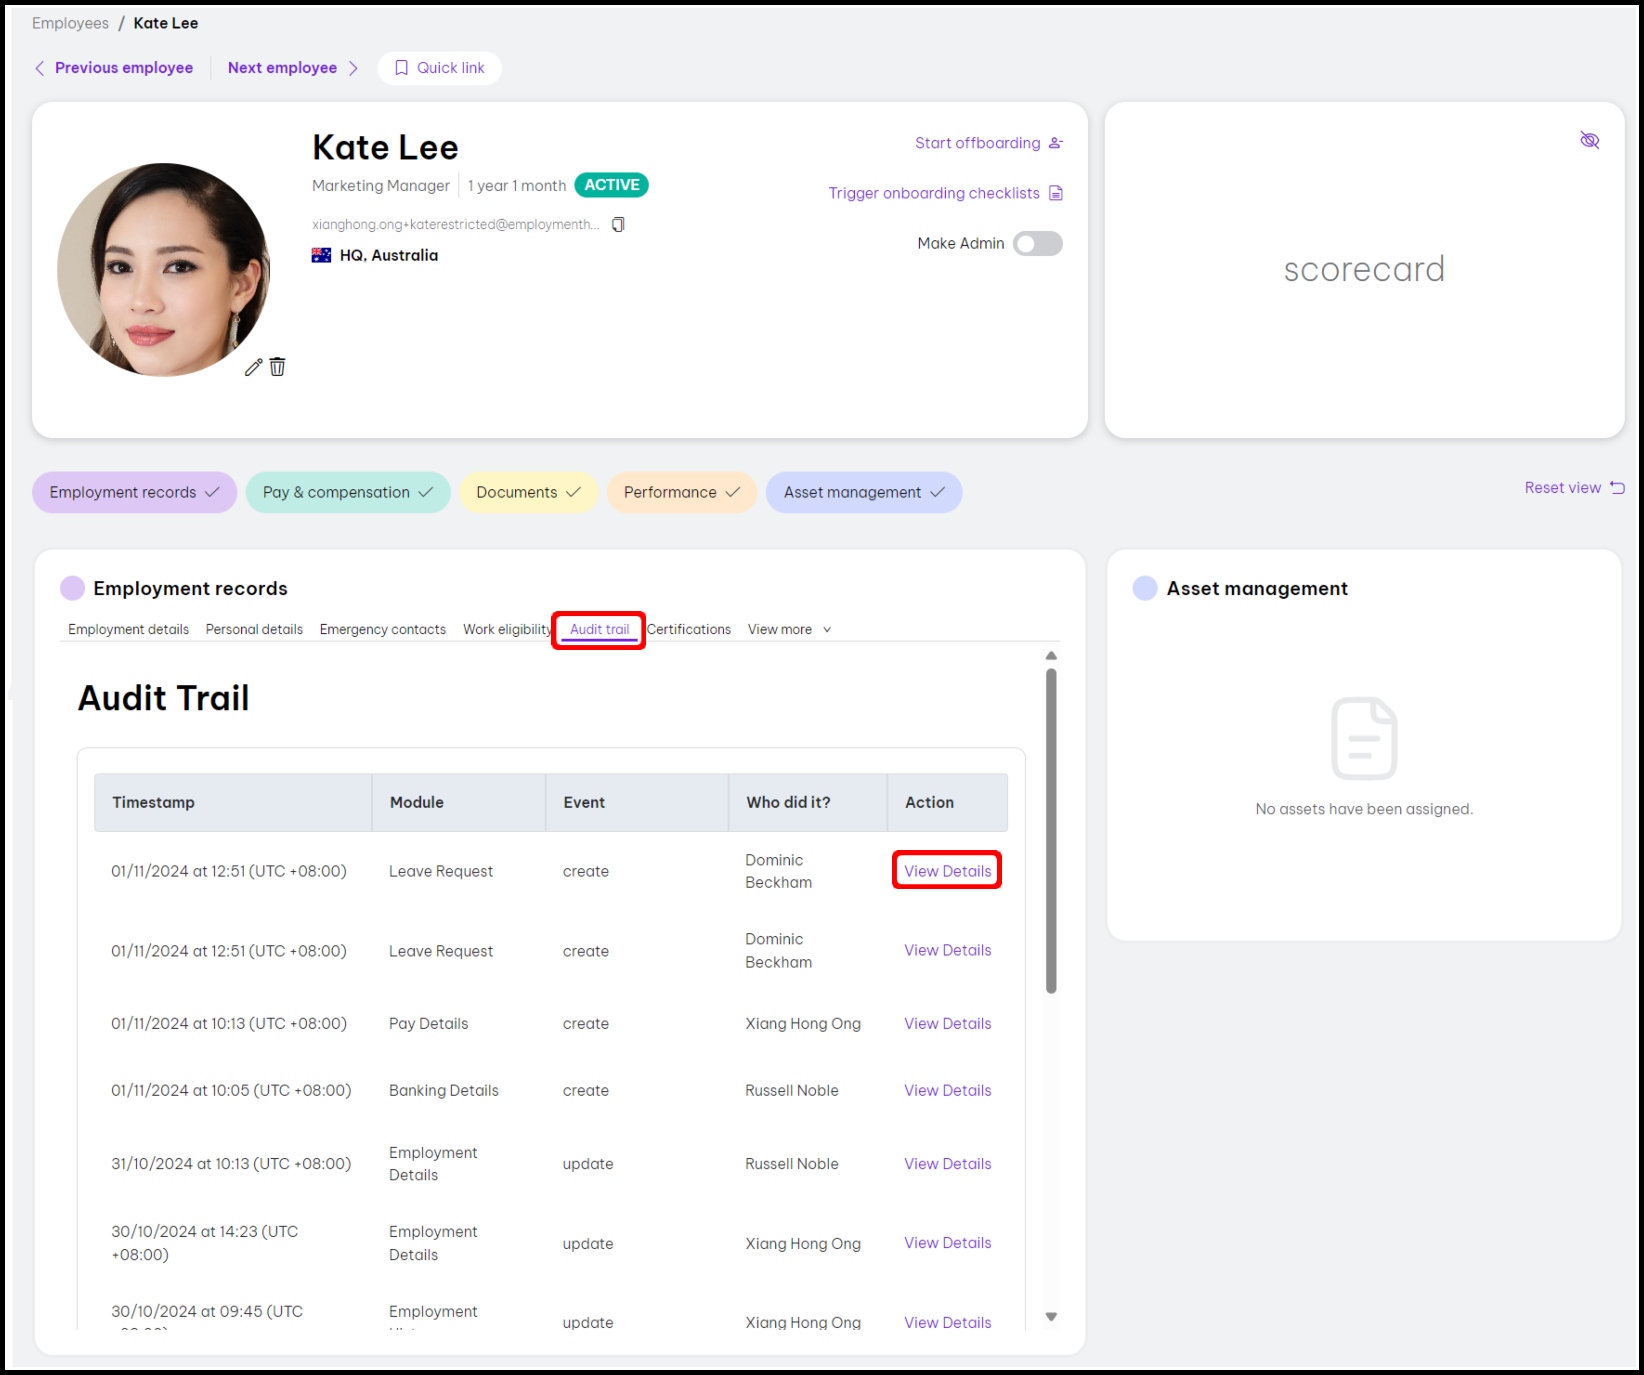
Task: Enable the Make Admin toggle
Action: click(1037, 244)
